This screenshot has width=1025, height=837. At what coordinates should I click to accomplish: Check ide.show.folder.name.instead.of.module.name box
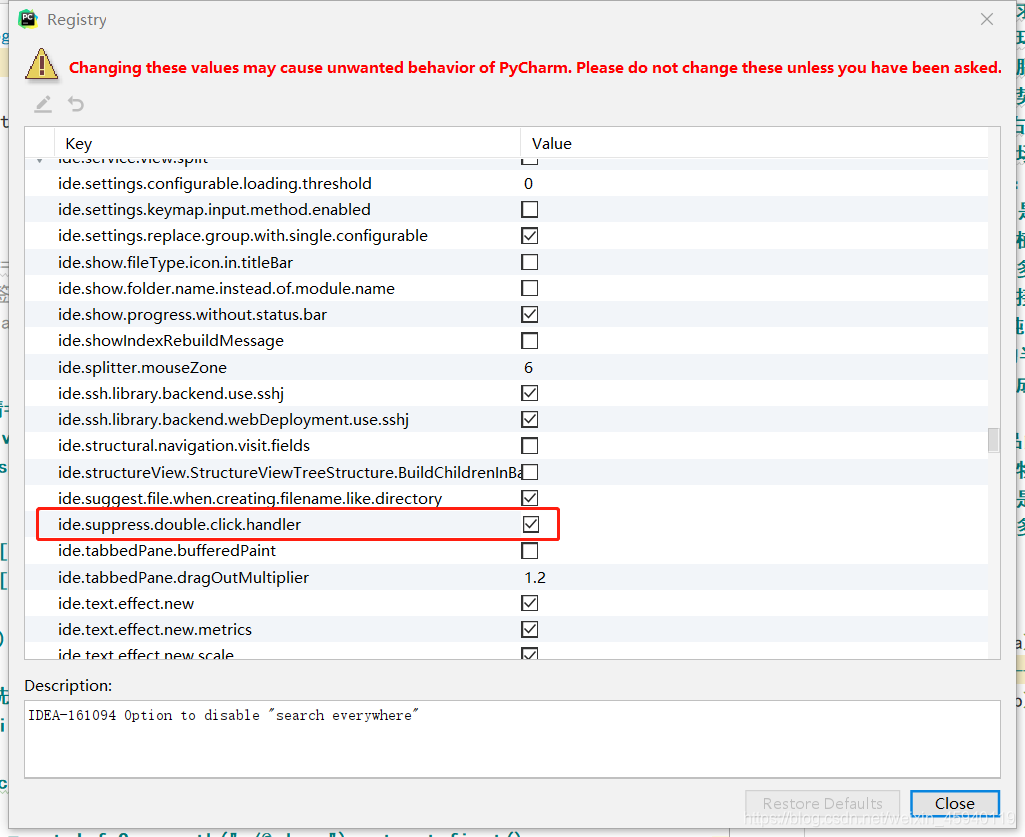point(529,288)
